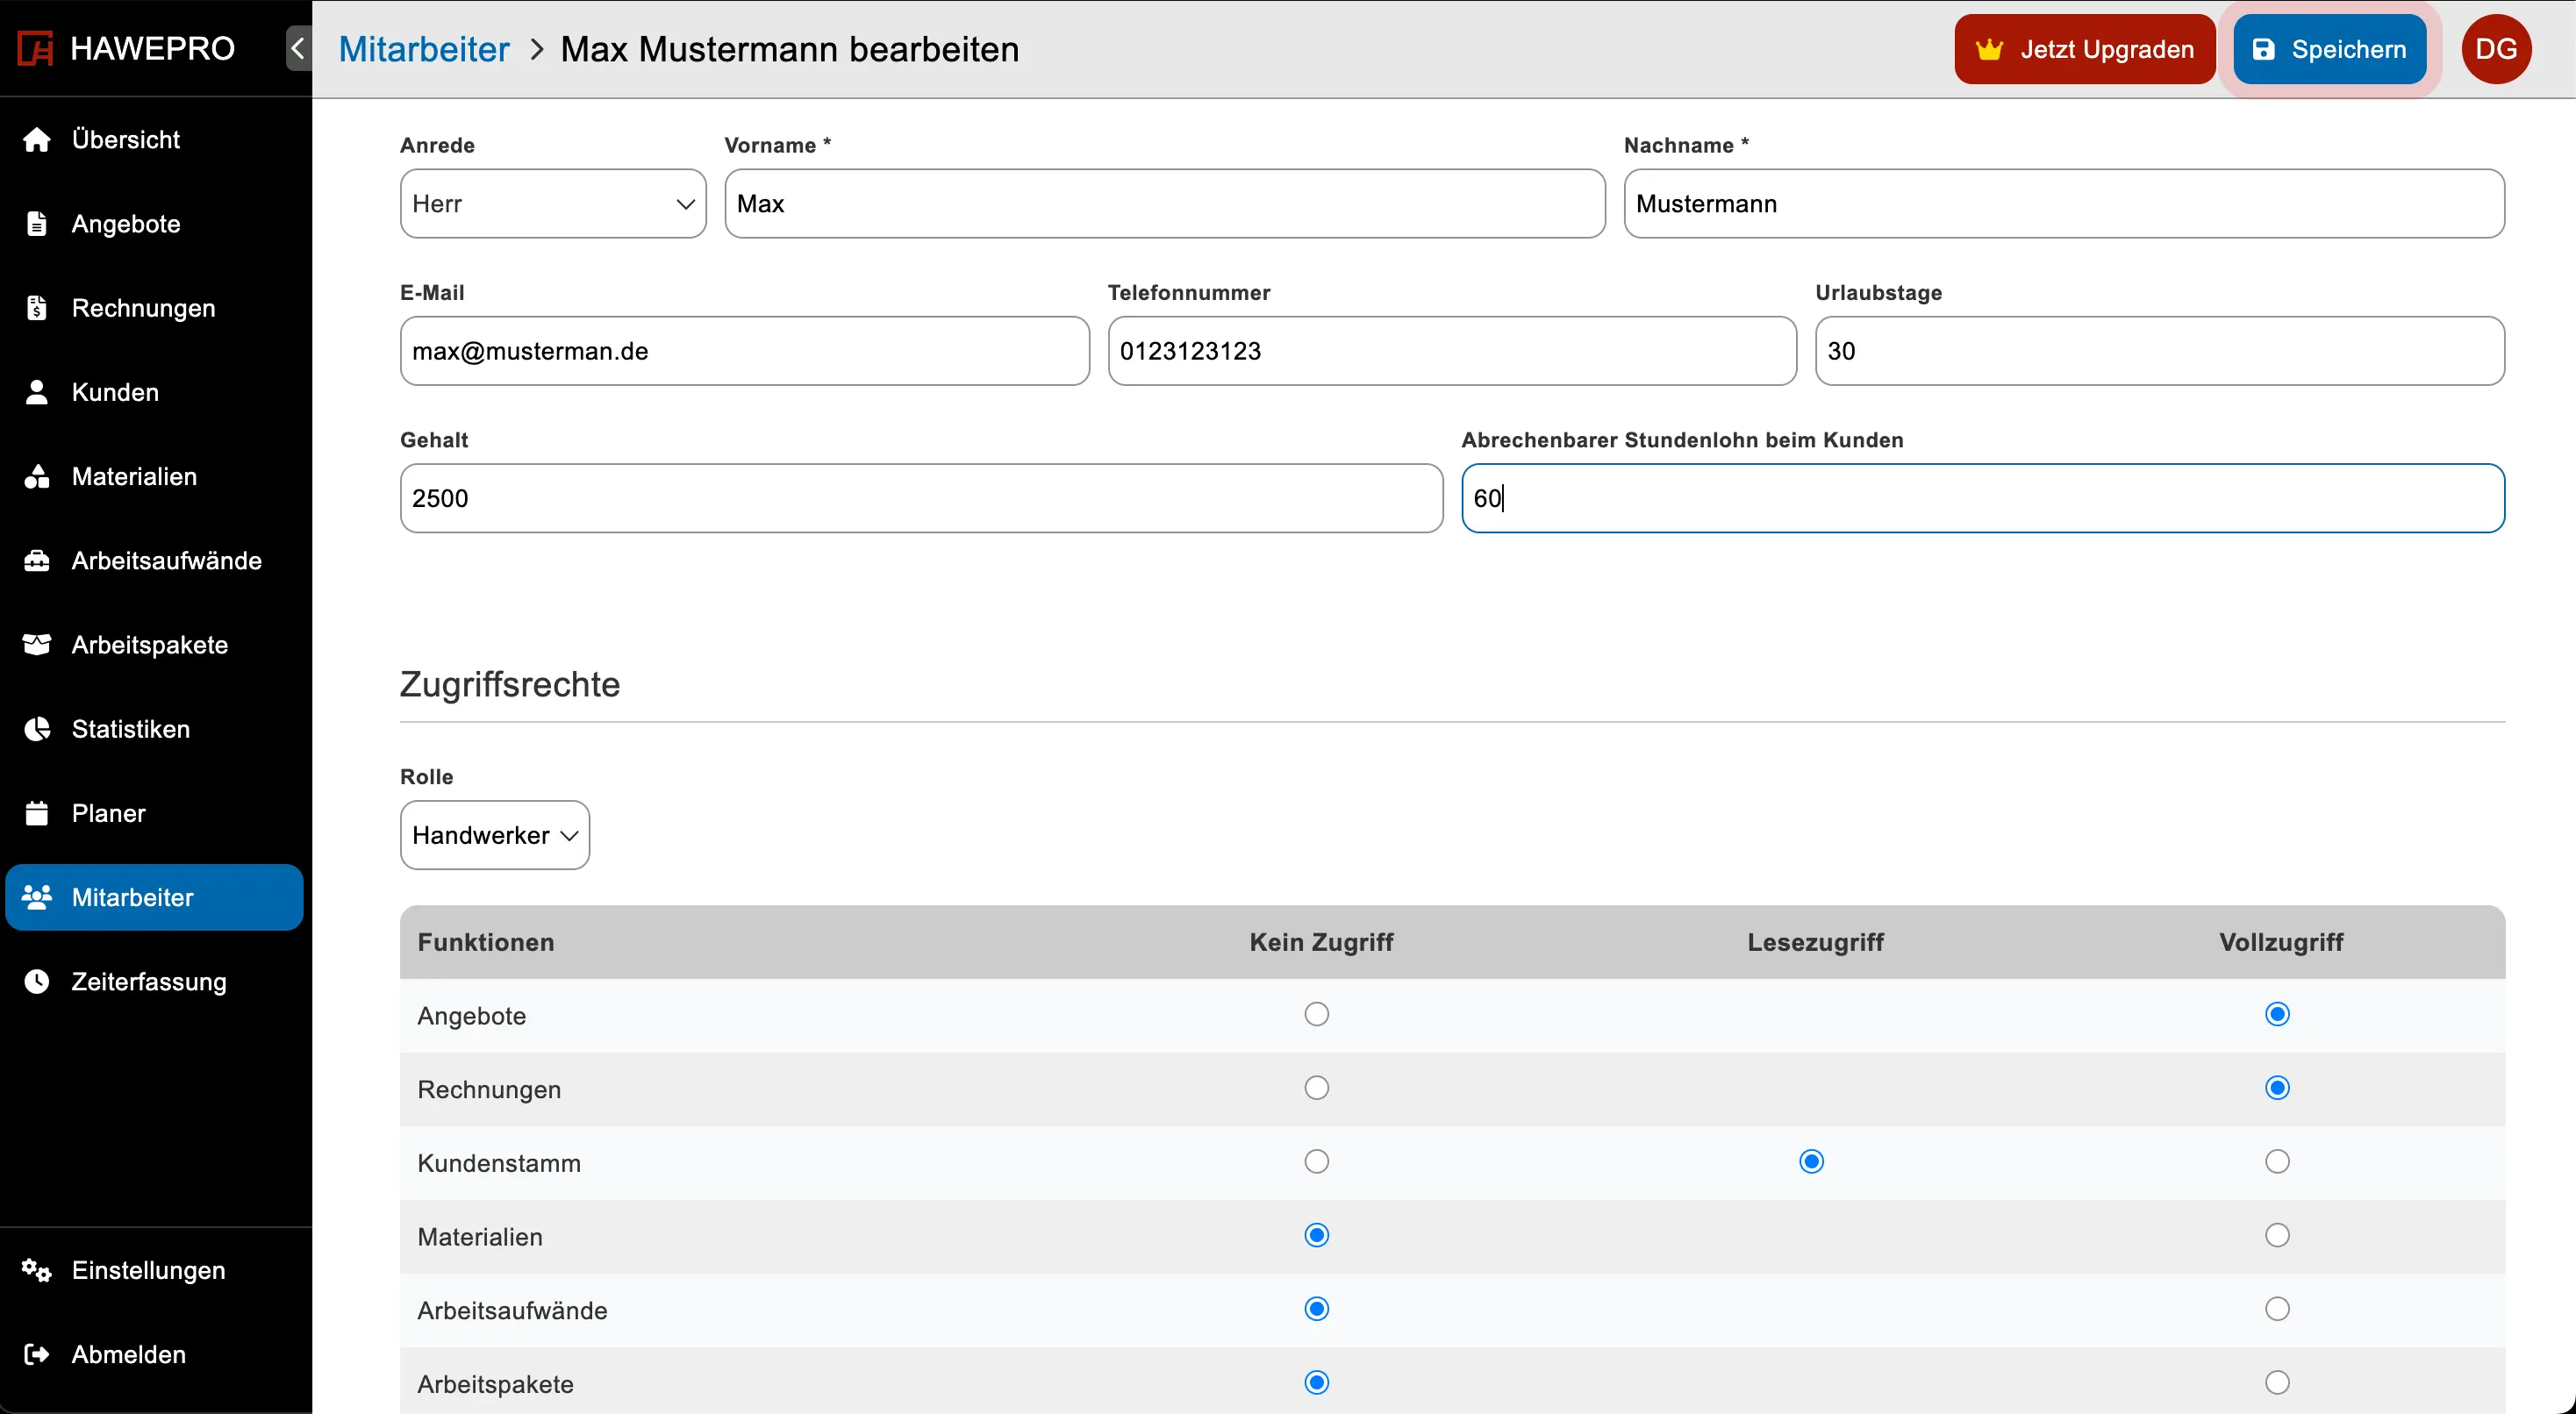The height and width of the screenshot is (1414, 2576).
Task: Click the crown icon on Upgrade
Action: 1990,48
